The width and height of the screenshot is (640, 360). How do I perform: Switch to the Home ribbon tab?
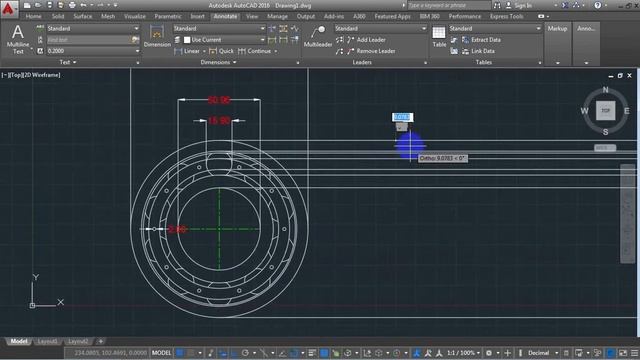[33, 16]
